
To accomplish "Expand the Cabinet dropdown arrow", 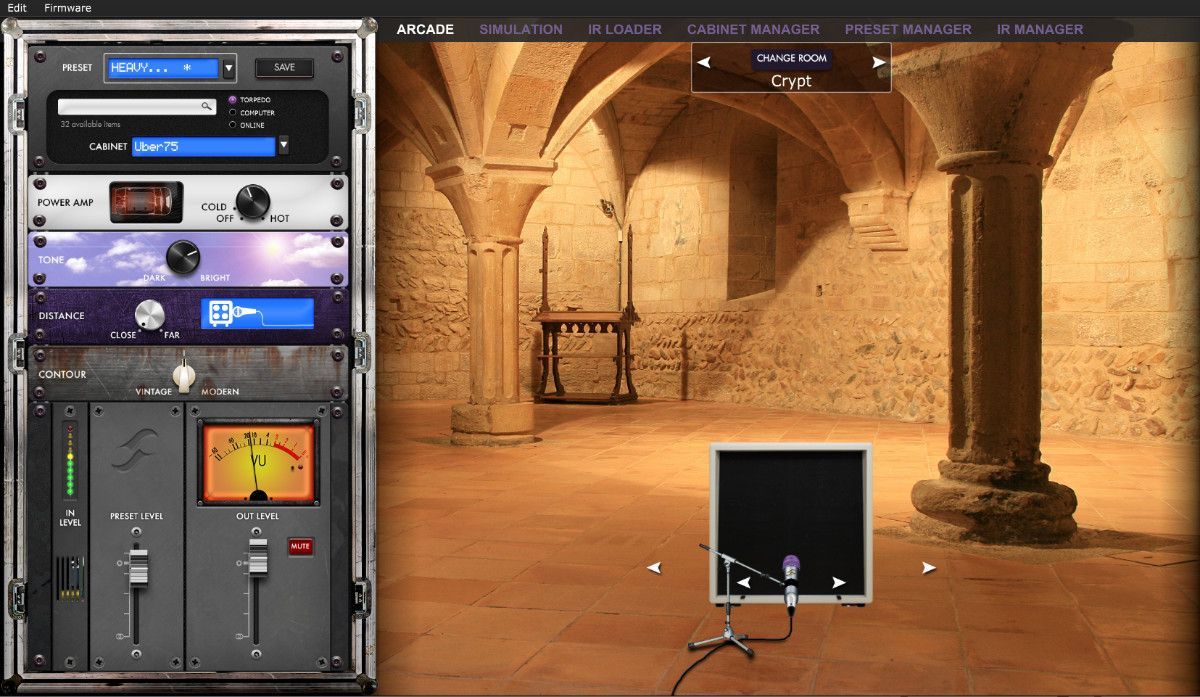I will tap(283, 146).
